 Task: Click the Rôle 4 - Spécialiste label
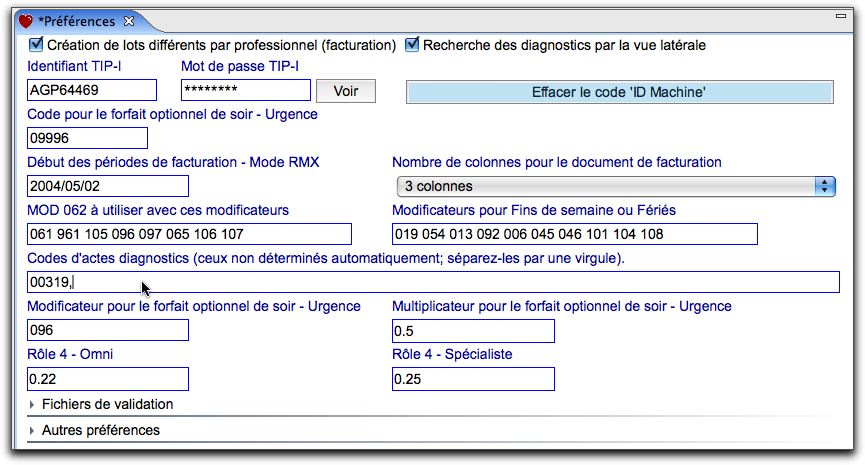tap(452, 354)
